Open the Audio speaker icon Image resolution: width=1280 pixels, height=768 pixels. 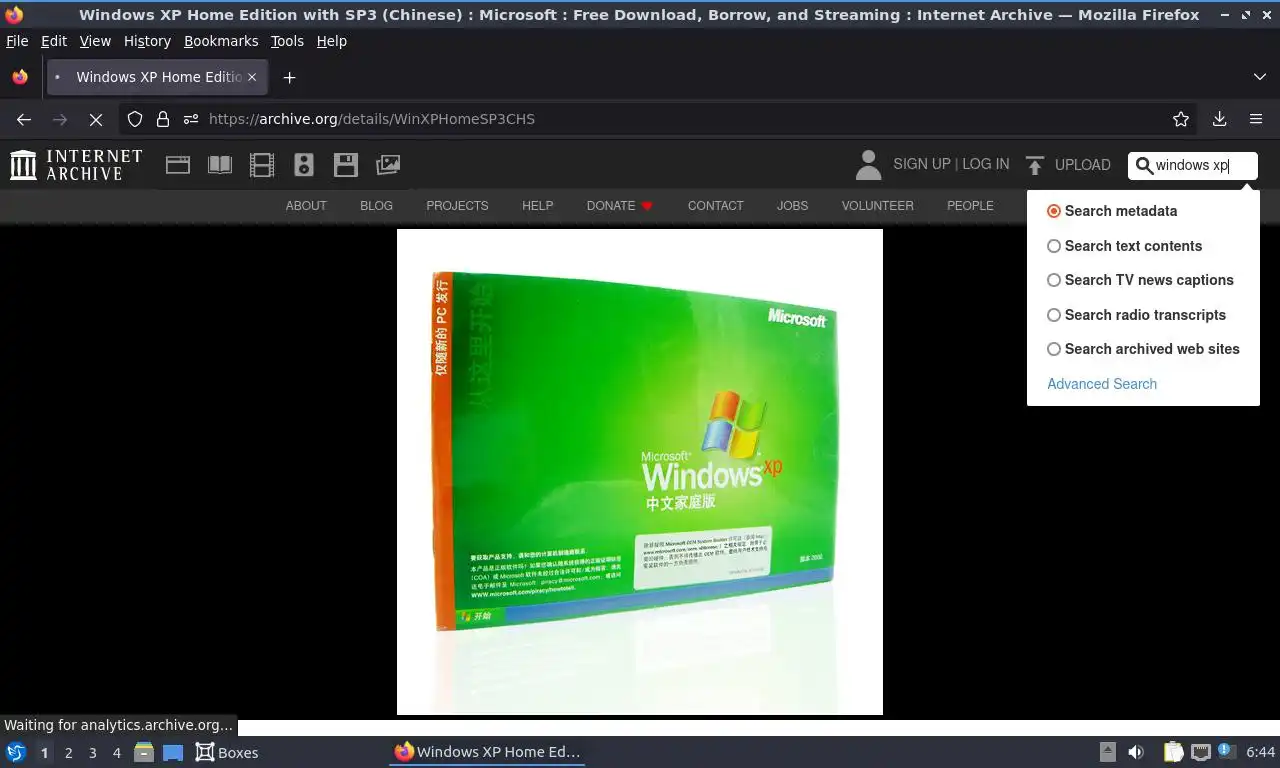click(x=304, y=165)
